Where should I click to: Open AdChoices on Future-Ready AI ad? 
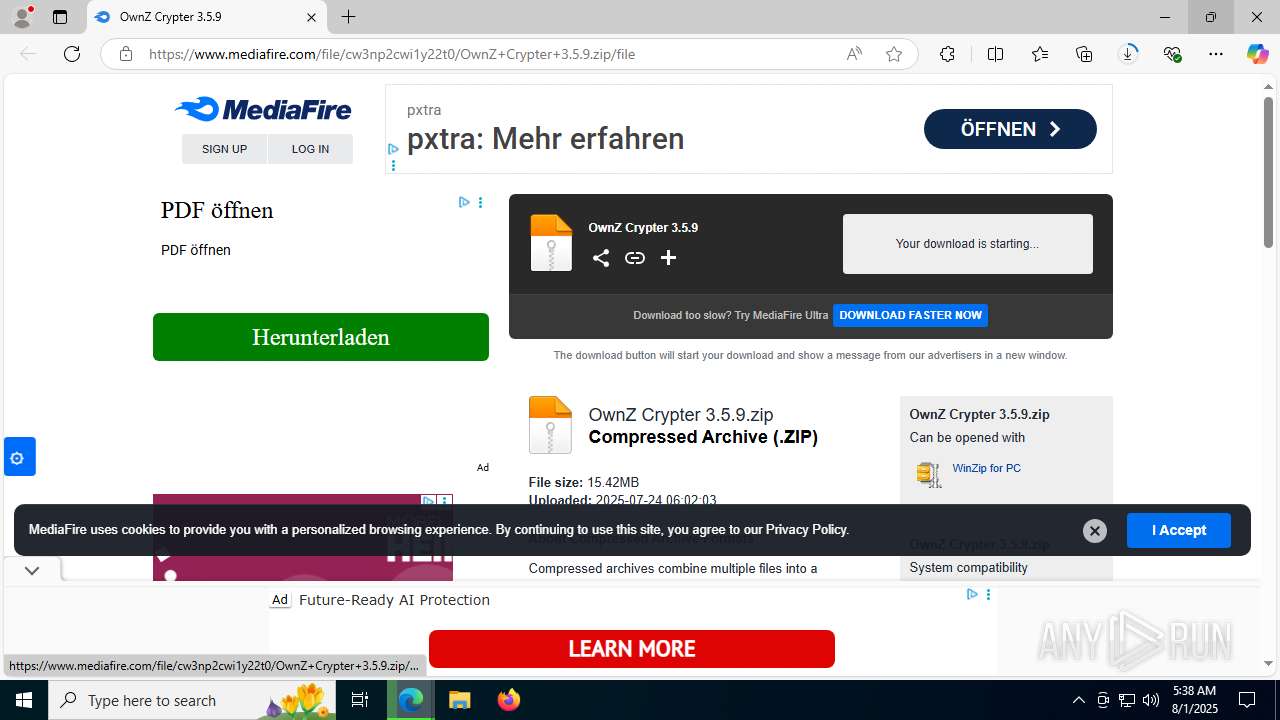972,594
